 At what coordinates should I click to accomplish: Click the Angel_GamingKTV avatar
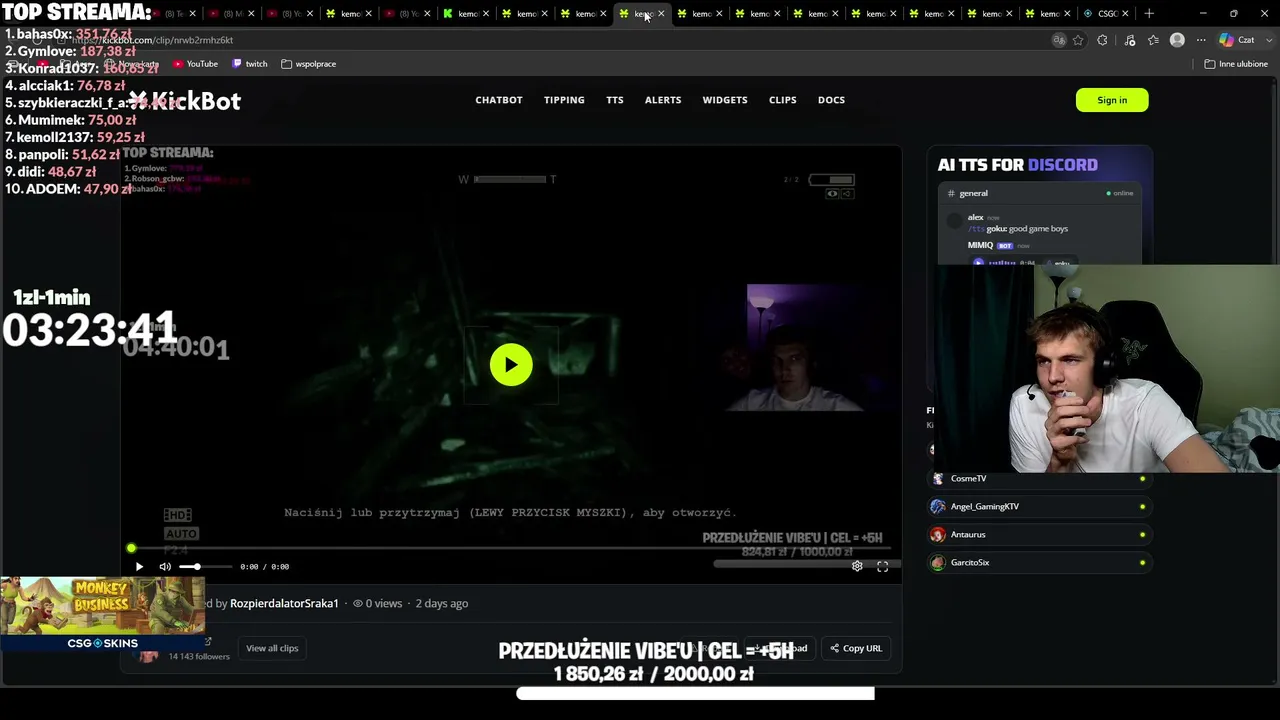click(937, 507)
